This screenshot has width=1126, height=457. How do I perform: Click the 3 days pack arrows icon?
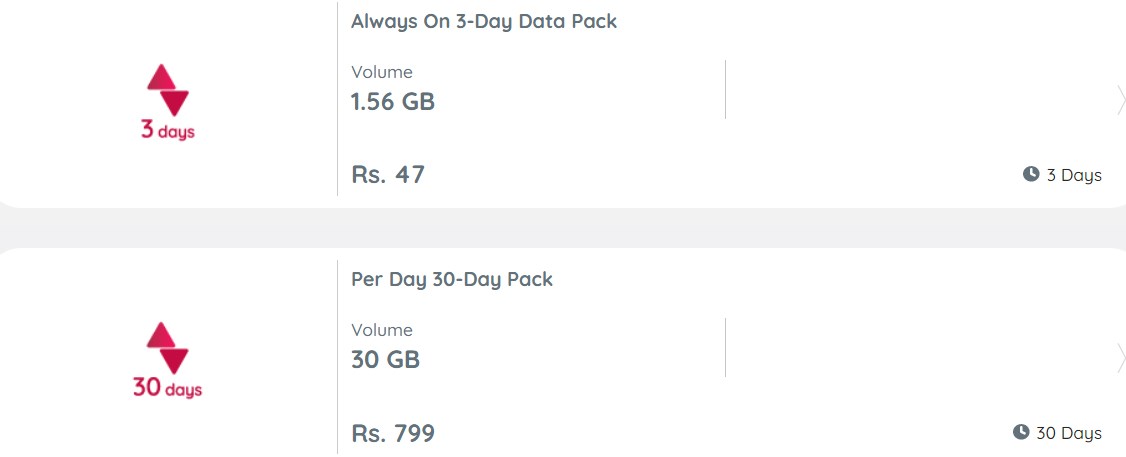coord(167,91)
